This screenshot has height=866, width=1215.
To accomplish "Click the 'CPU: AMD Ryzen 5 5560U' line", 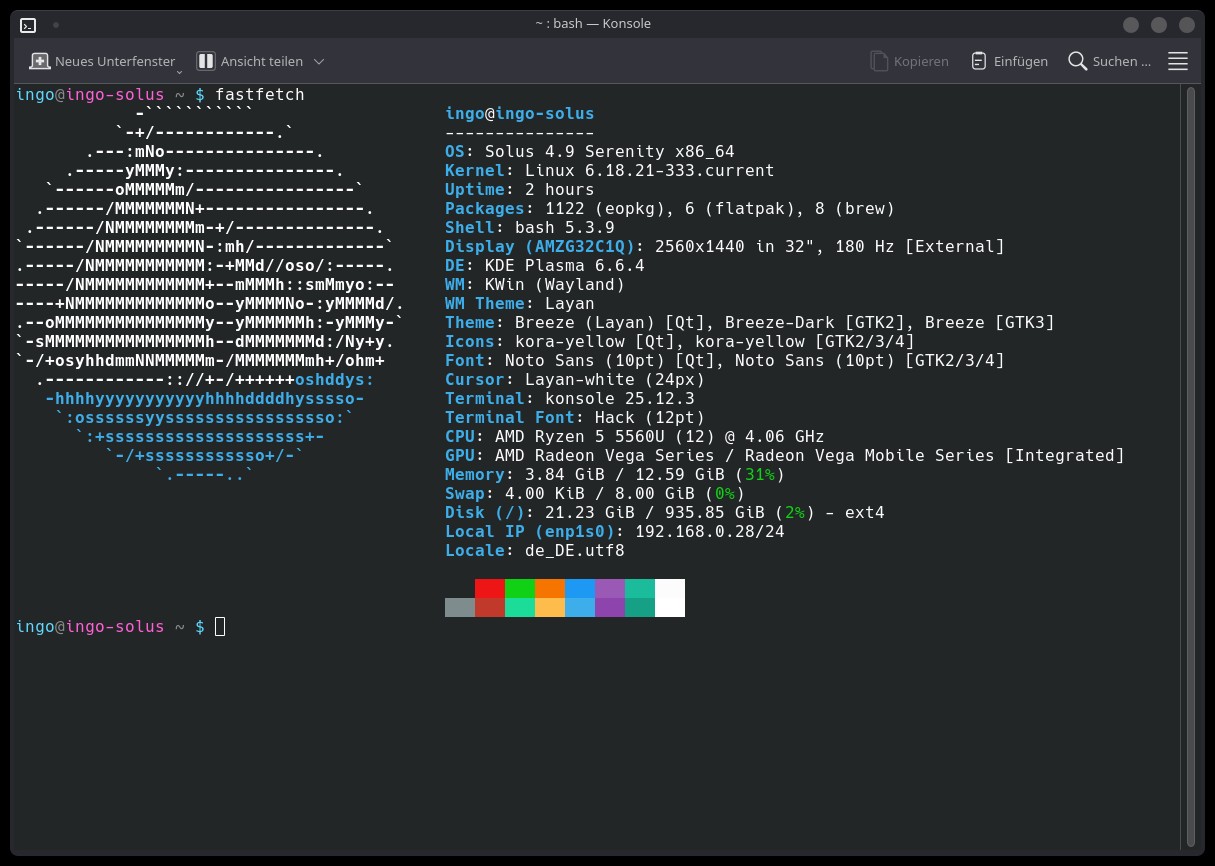I will [x=635, y=436].
